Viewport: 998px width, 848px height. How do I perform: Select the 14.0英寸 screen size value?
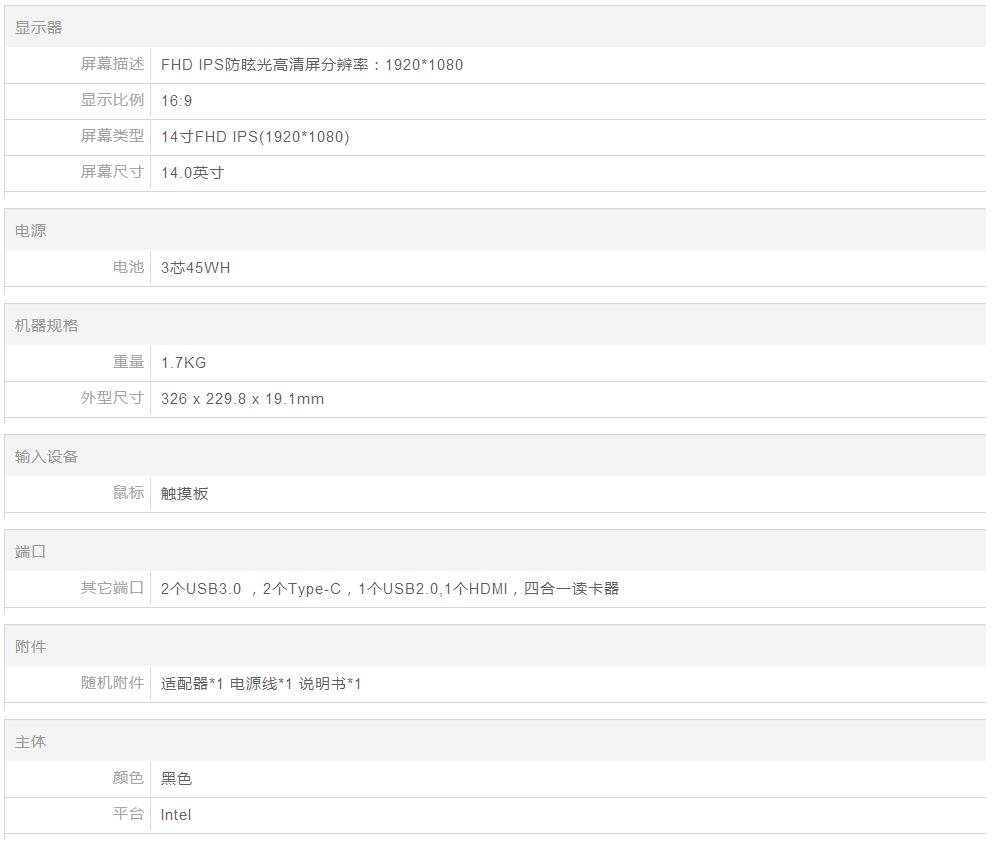pos(192,173)
